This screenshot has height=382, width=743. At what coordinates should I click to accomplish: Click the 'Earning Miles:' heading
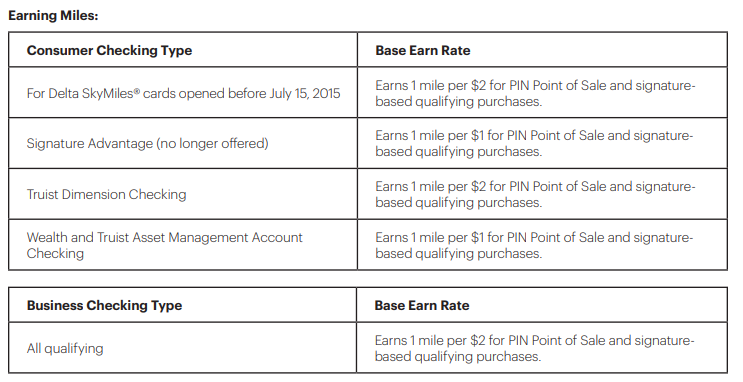pos(53,15)
